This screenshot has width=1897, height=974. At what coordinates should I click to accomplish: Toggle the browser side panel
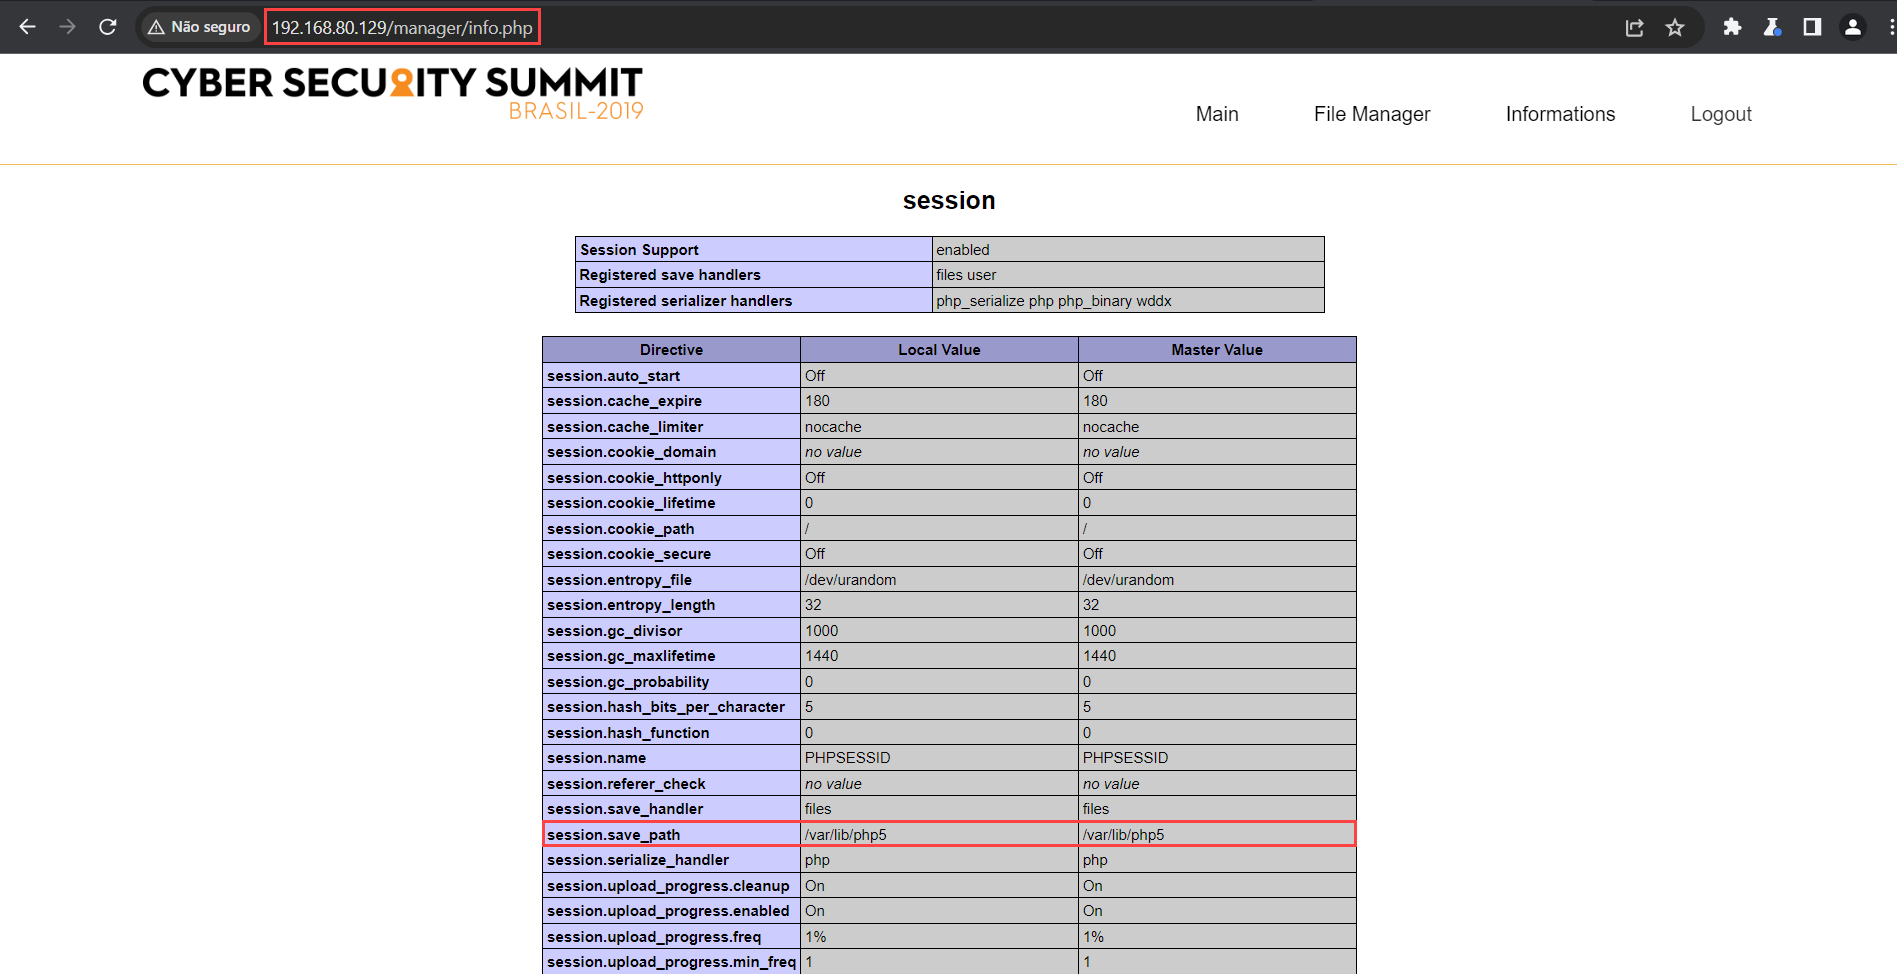pos(1812,27)
